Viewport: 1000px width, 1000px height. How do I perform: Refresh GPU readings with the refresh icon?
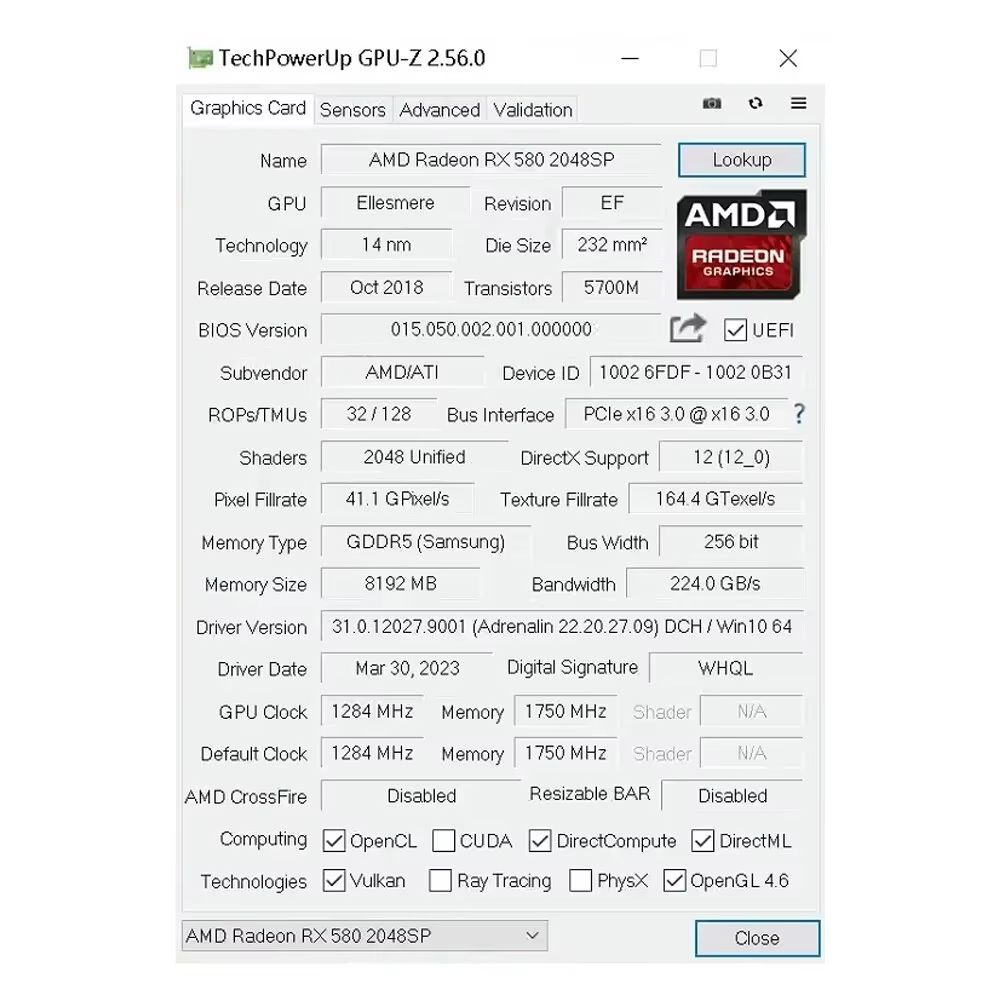coord(755,103)
